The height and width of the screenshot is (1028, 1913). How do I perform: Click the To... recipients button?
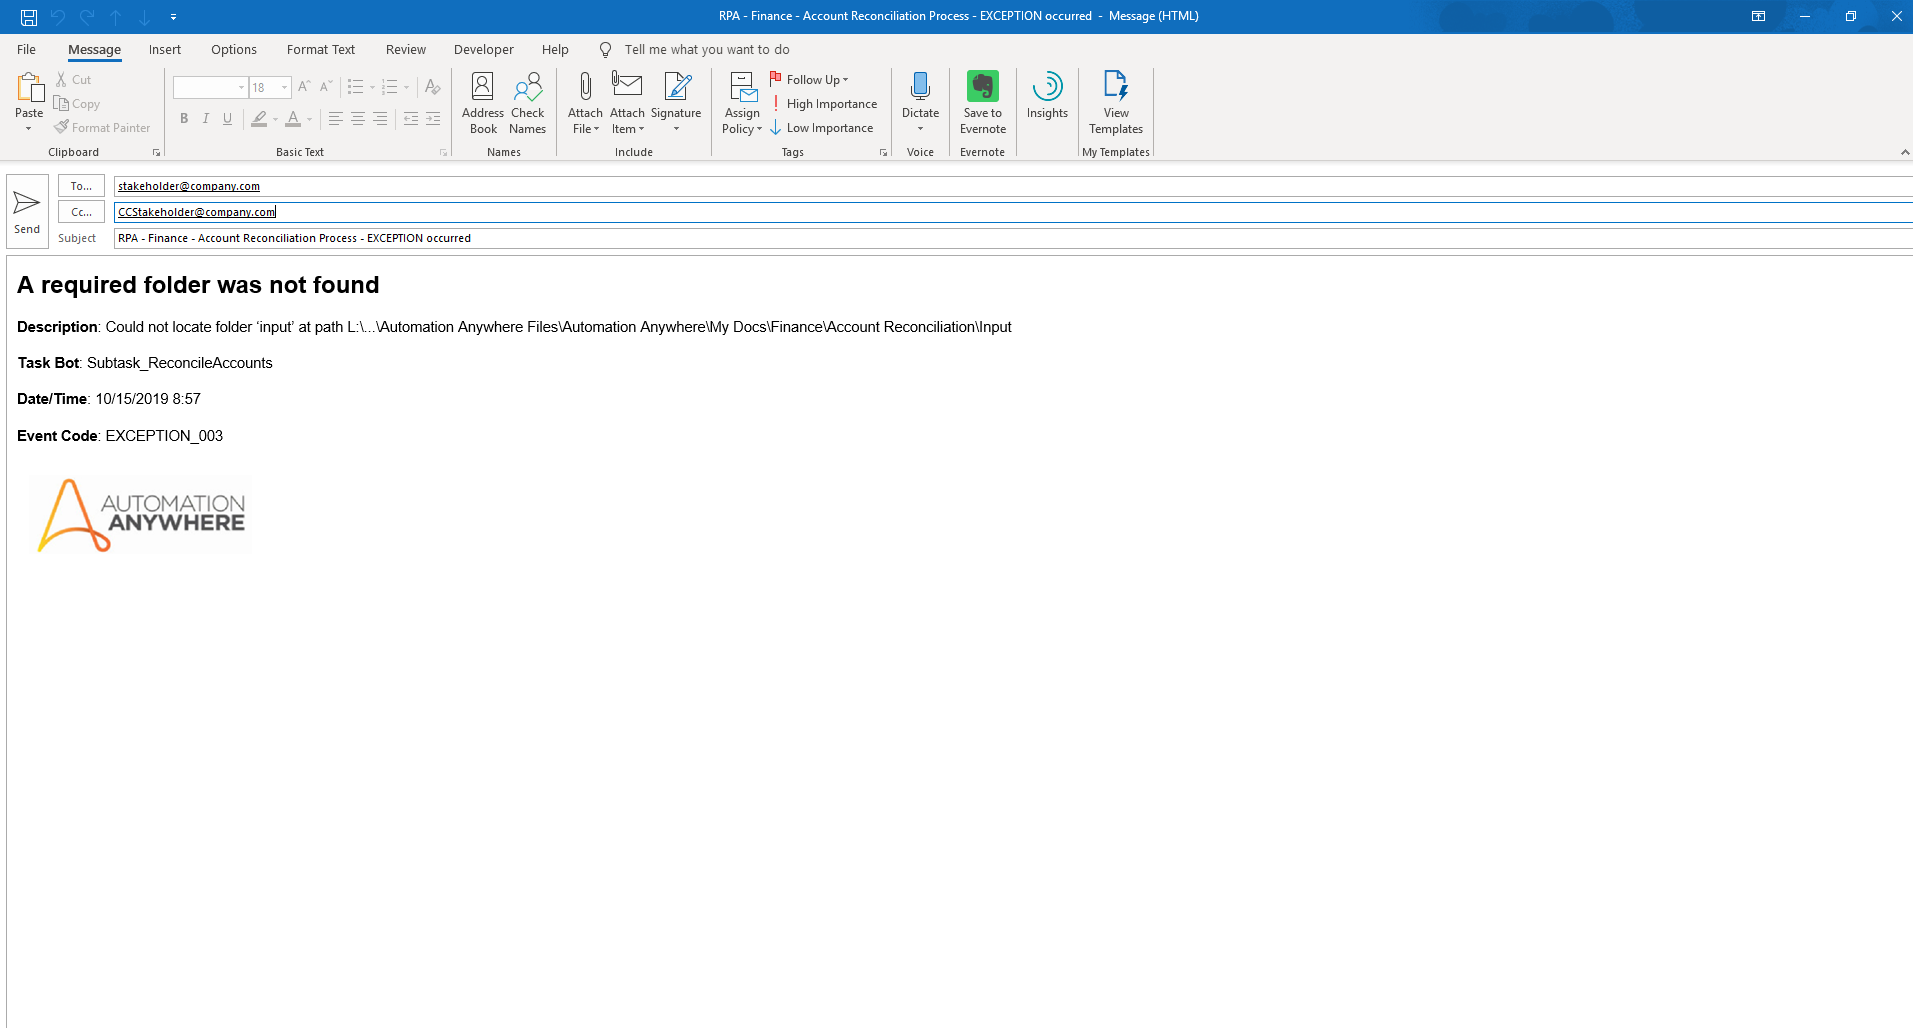[81, 186]
